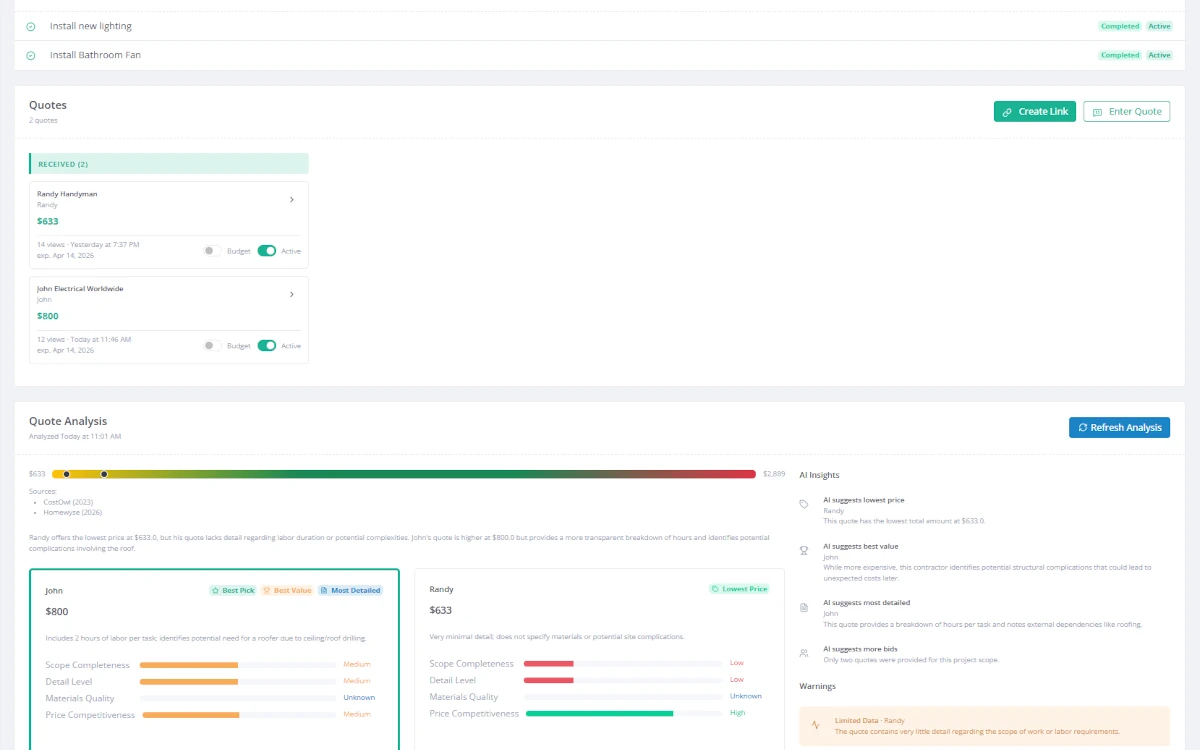Image resolution: width=1200 pixels, height=750 pixels.
Task: Click the Enter Quote button
Action: click(x=1126, y=111)
